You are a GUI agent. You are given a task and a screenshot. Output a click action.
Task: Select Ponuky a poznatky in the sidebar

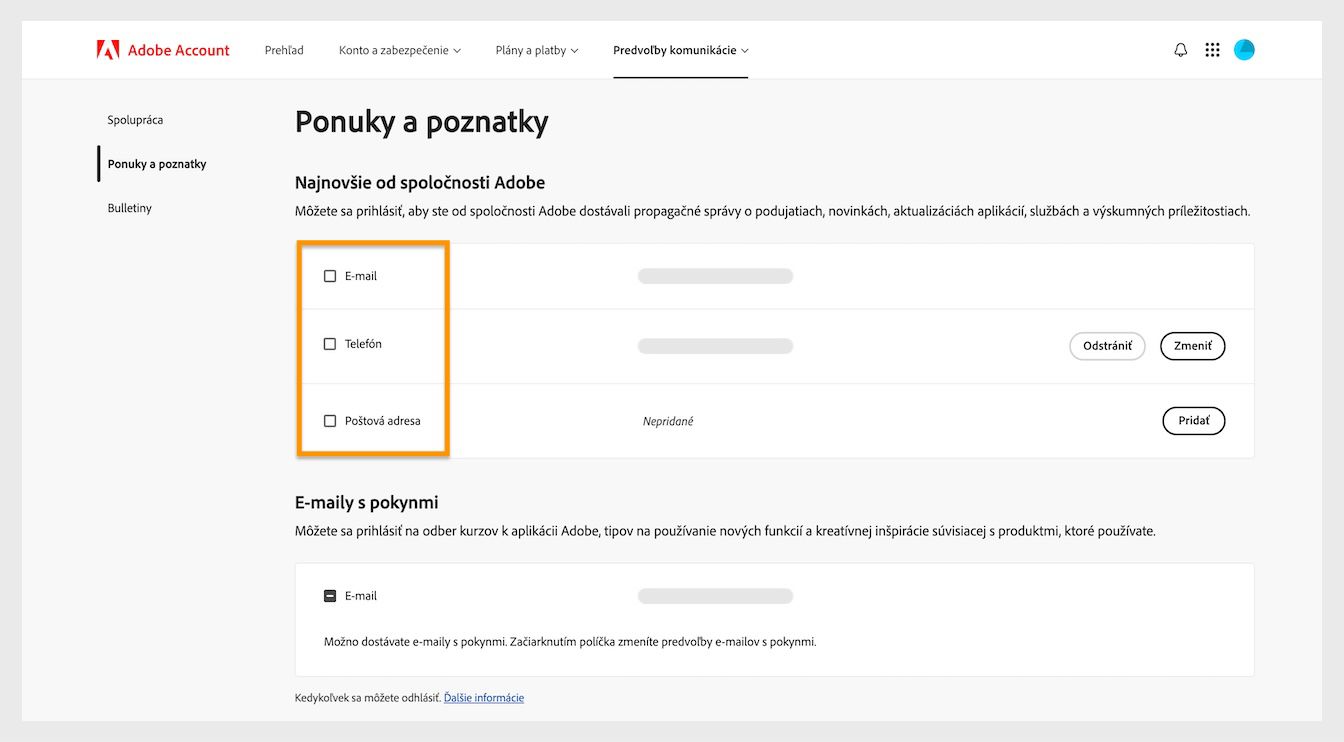[x=156, y=163]
